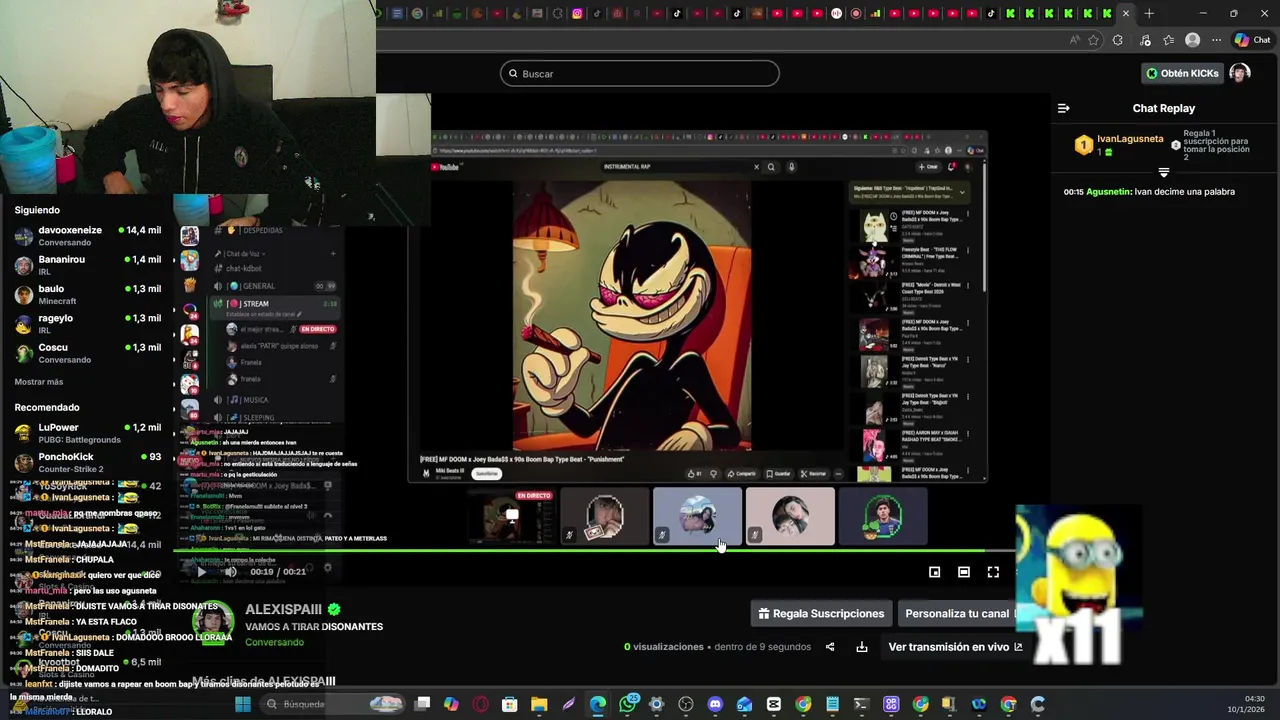Open WhatsApp from the taskbar
The height and width of the screenshot is (720, 1280).
pyautogui.click(x=628, y=704)
